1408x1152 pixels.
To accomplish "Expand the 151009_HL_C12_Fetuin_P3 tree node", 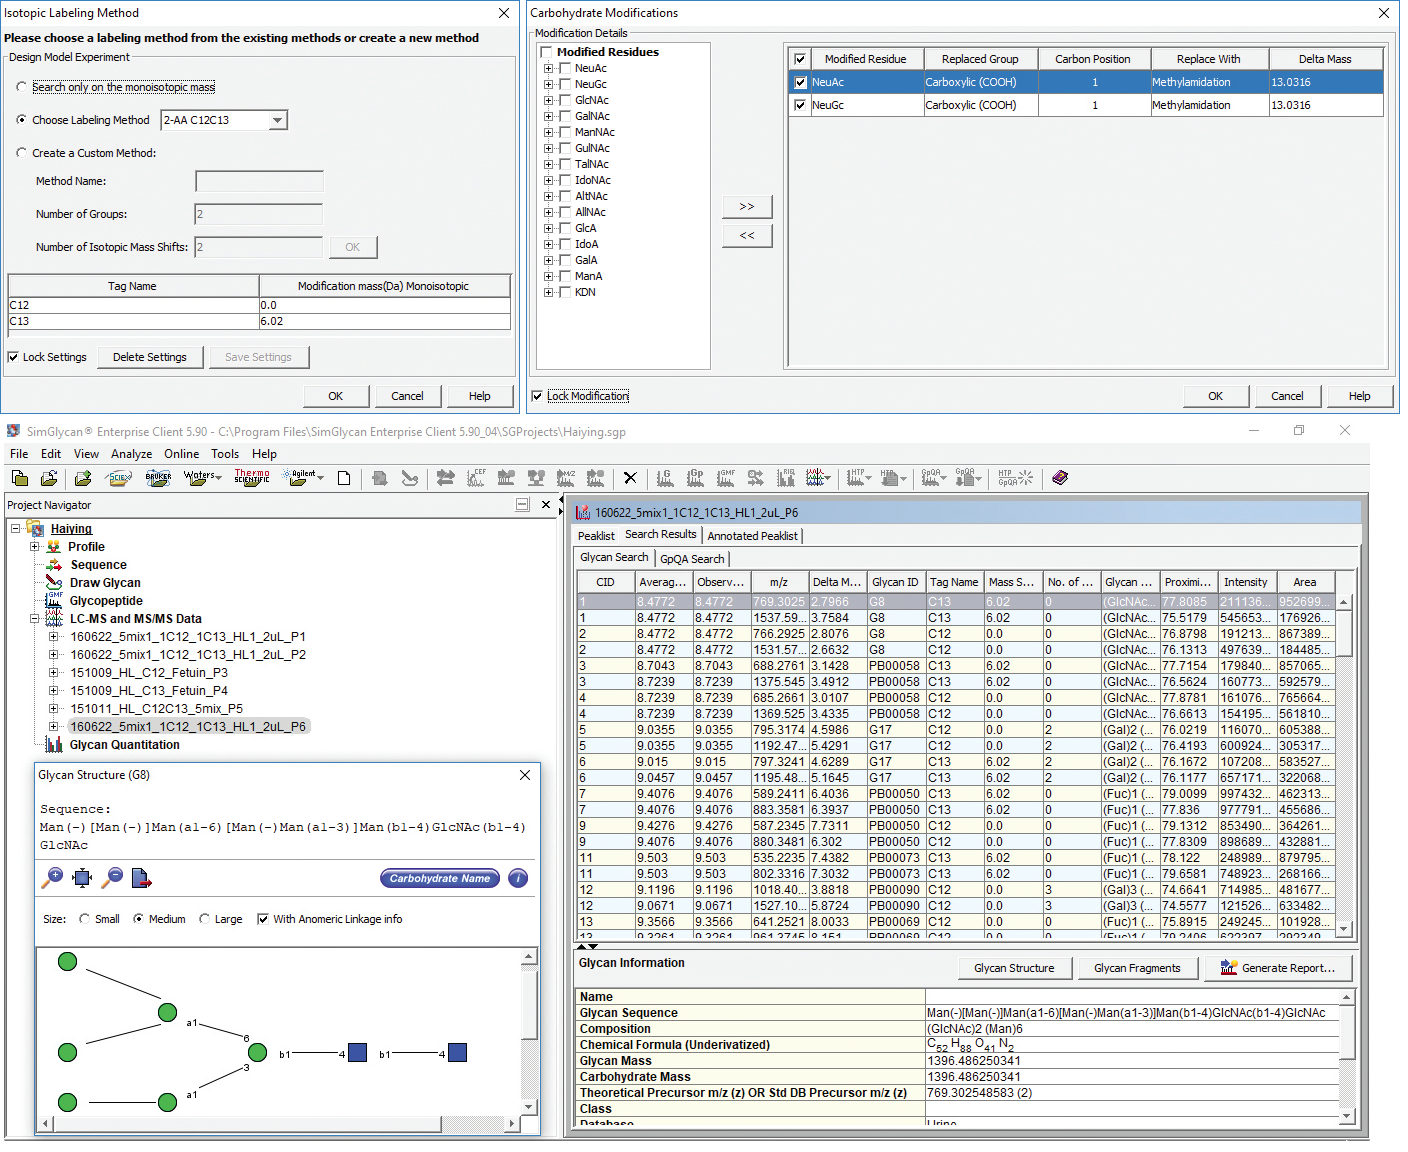I will pyautogui.click(x=54, y=673).
